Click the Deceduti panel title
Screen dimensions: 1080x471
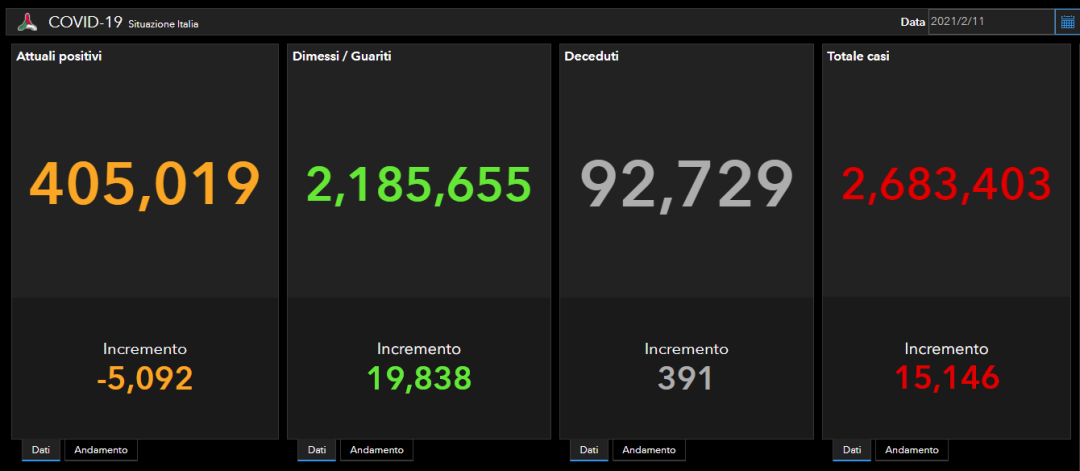point(591,56)
